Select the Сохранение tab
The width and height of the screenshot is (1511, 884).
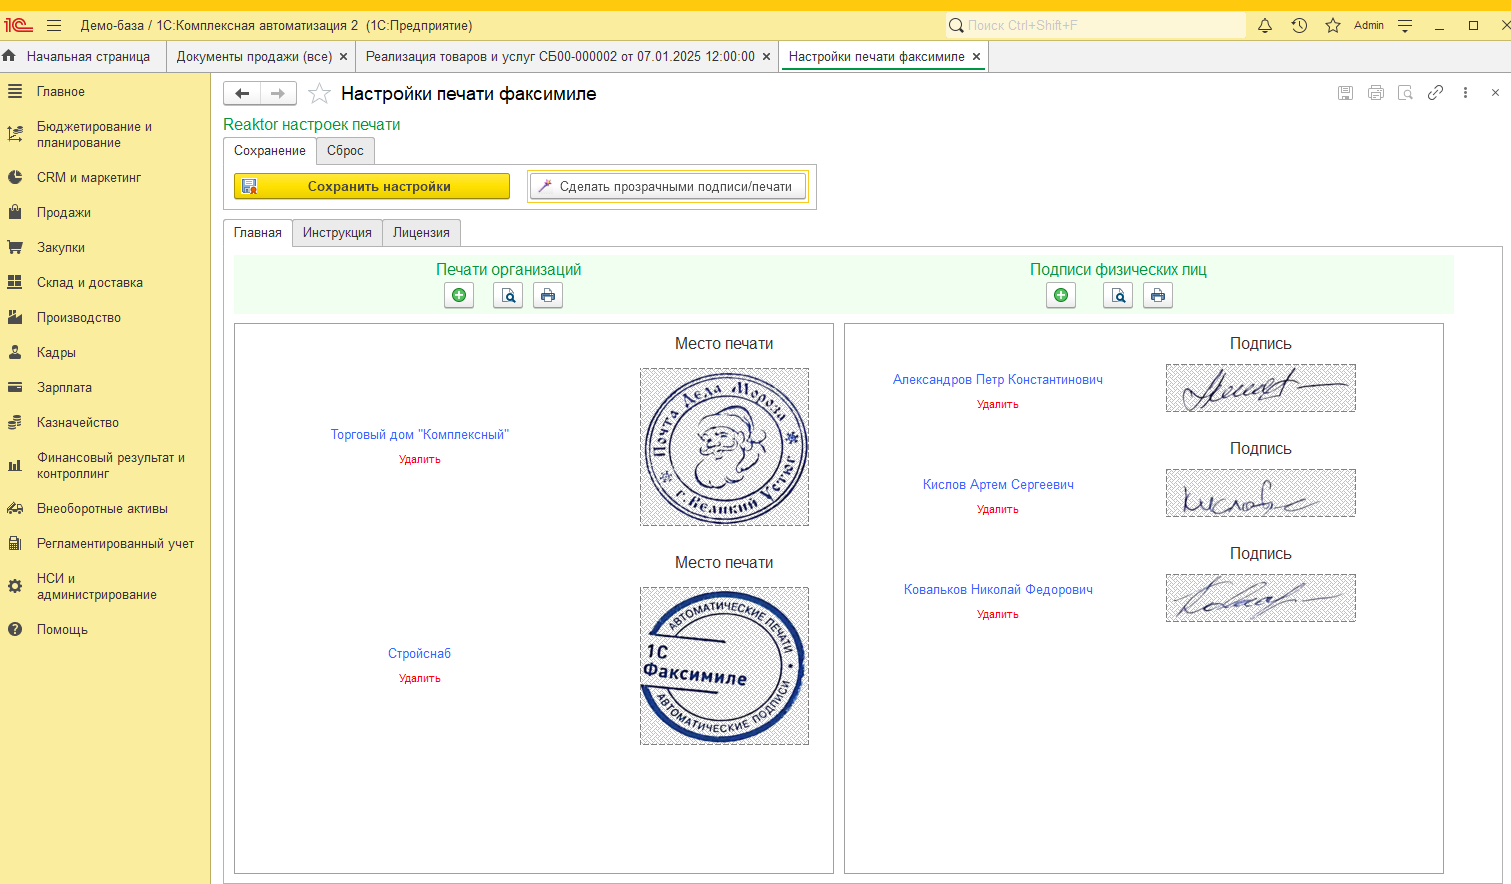coord(270,151)
